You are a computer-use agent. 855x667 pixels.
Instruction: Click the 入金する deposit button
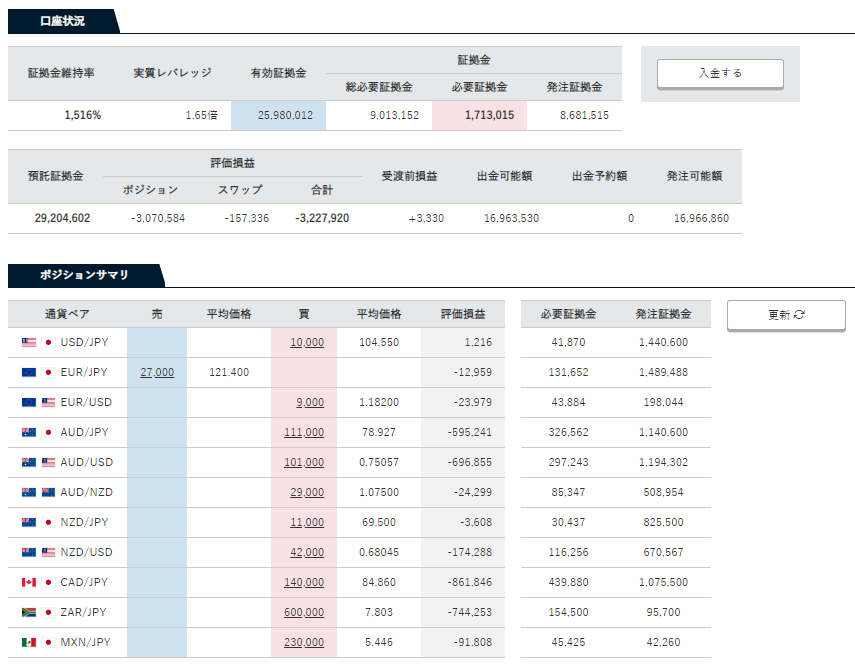(720, 73)
